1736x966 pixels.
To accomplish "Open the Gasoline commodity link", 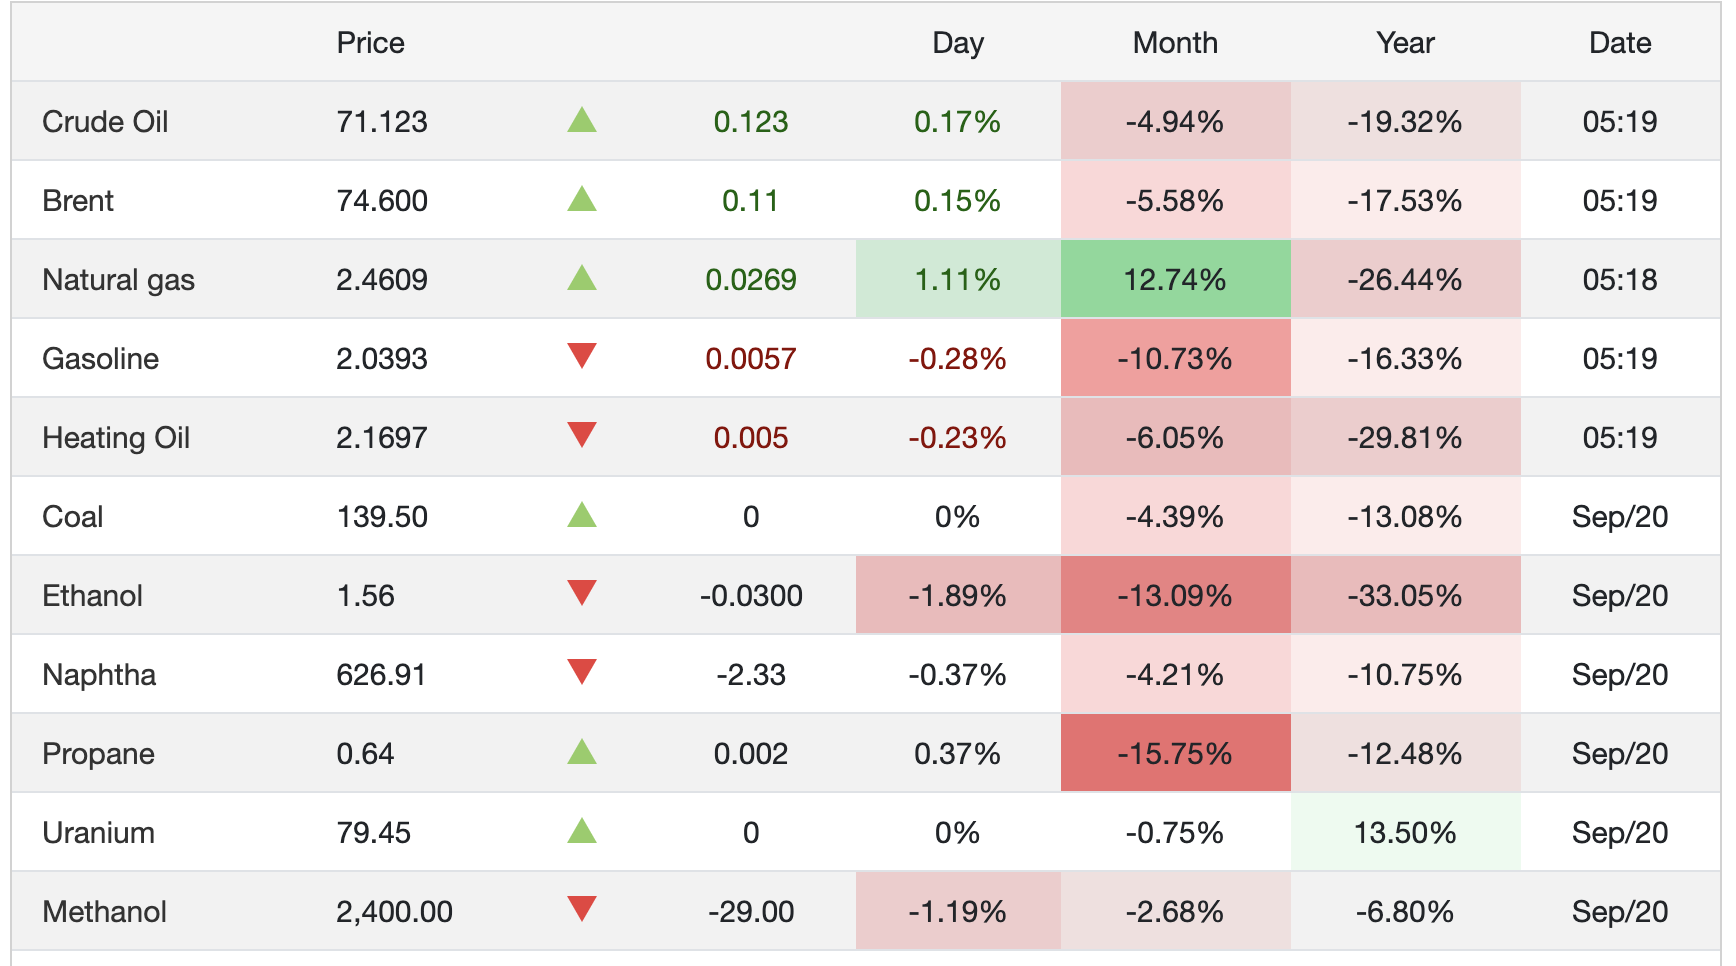I will 100,359.
